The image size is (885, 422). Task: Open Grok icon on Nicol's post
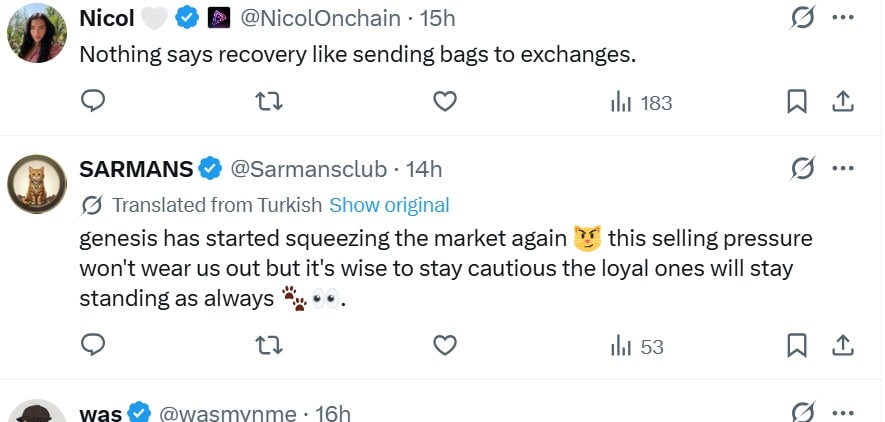801,17
